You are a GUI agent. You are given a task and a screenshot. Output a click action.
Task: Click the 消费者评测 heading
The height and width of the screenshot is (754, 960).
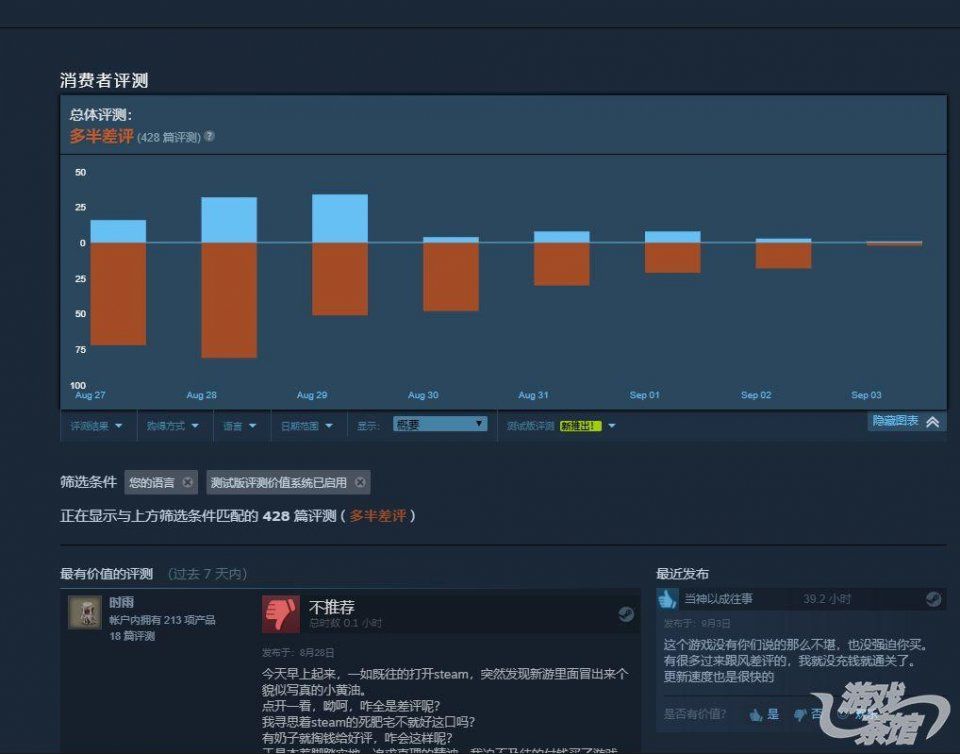point(104,80)
